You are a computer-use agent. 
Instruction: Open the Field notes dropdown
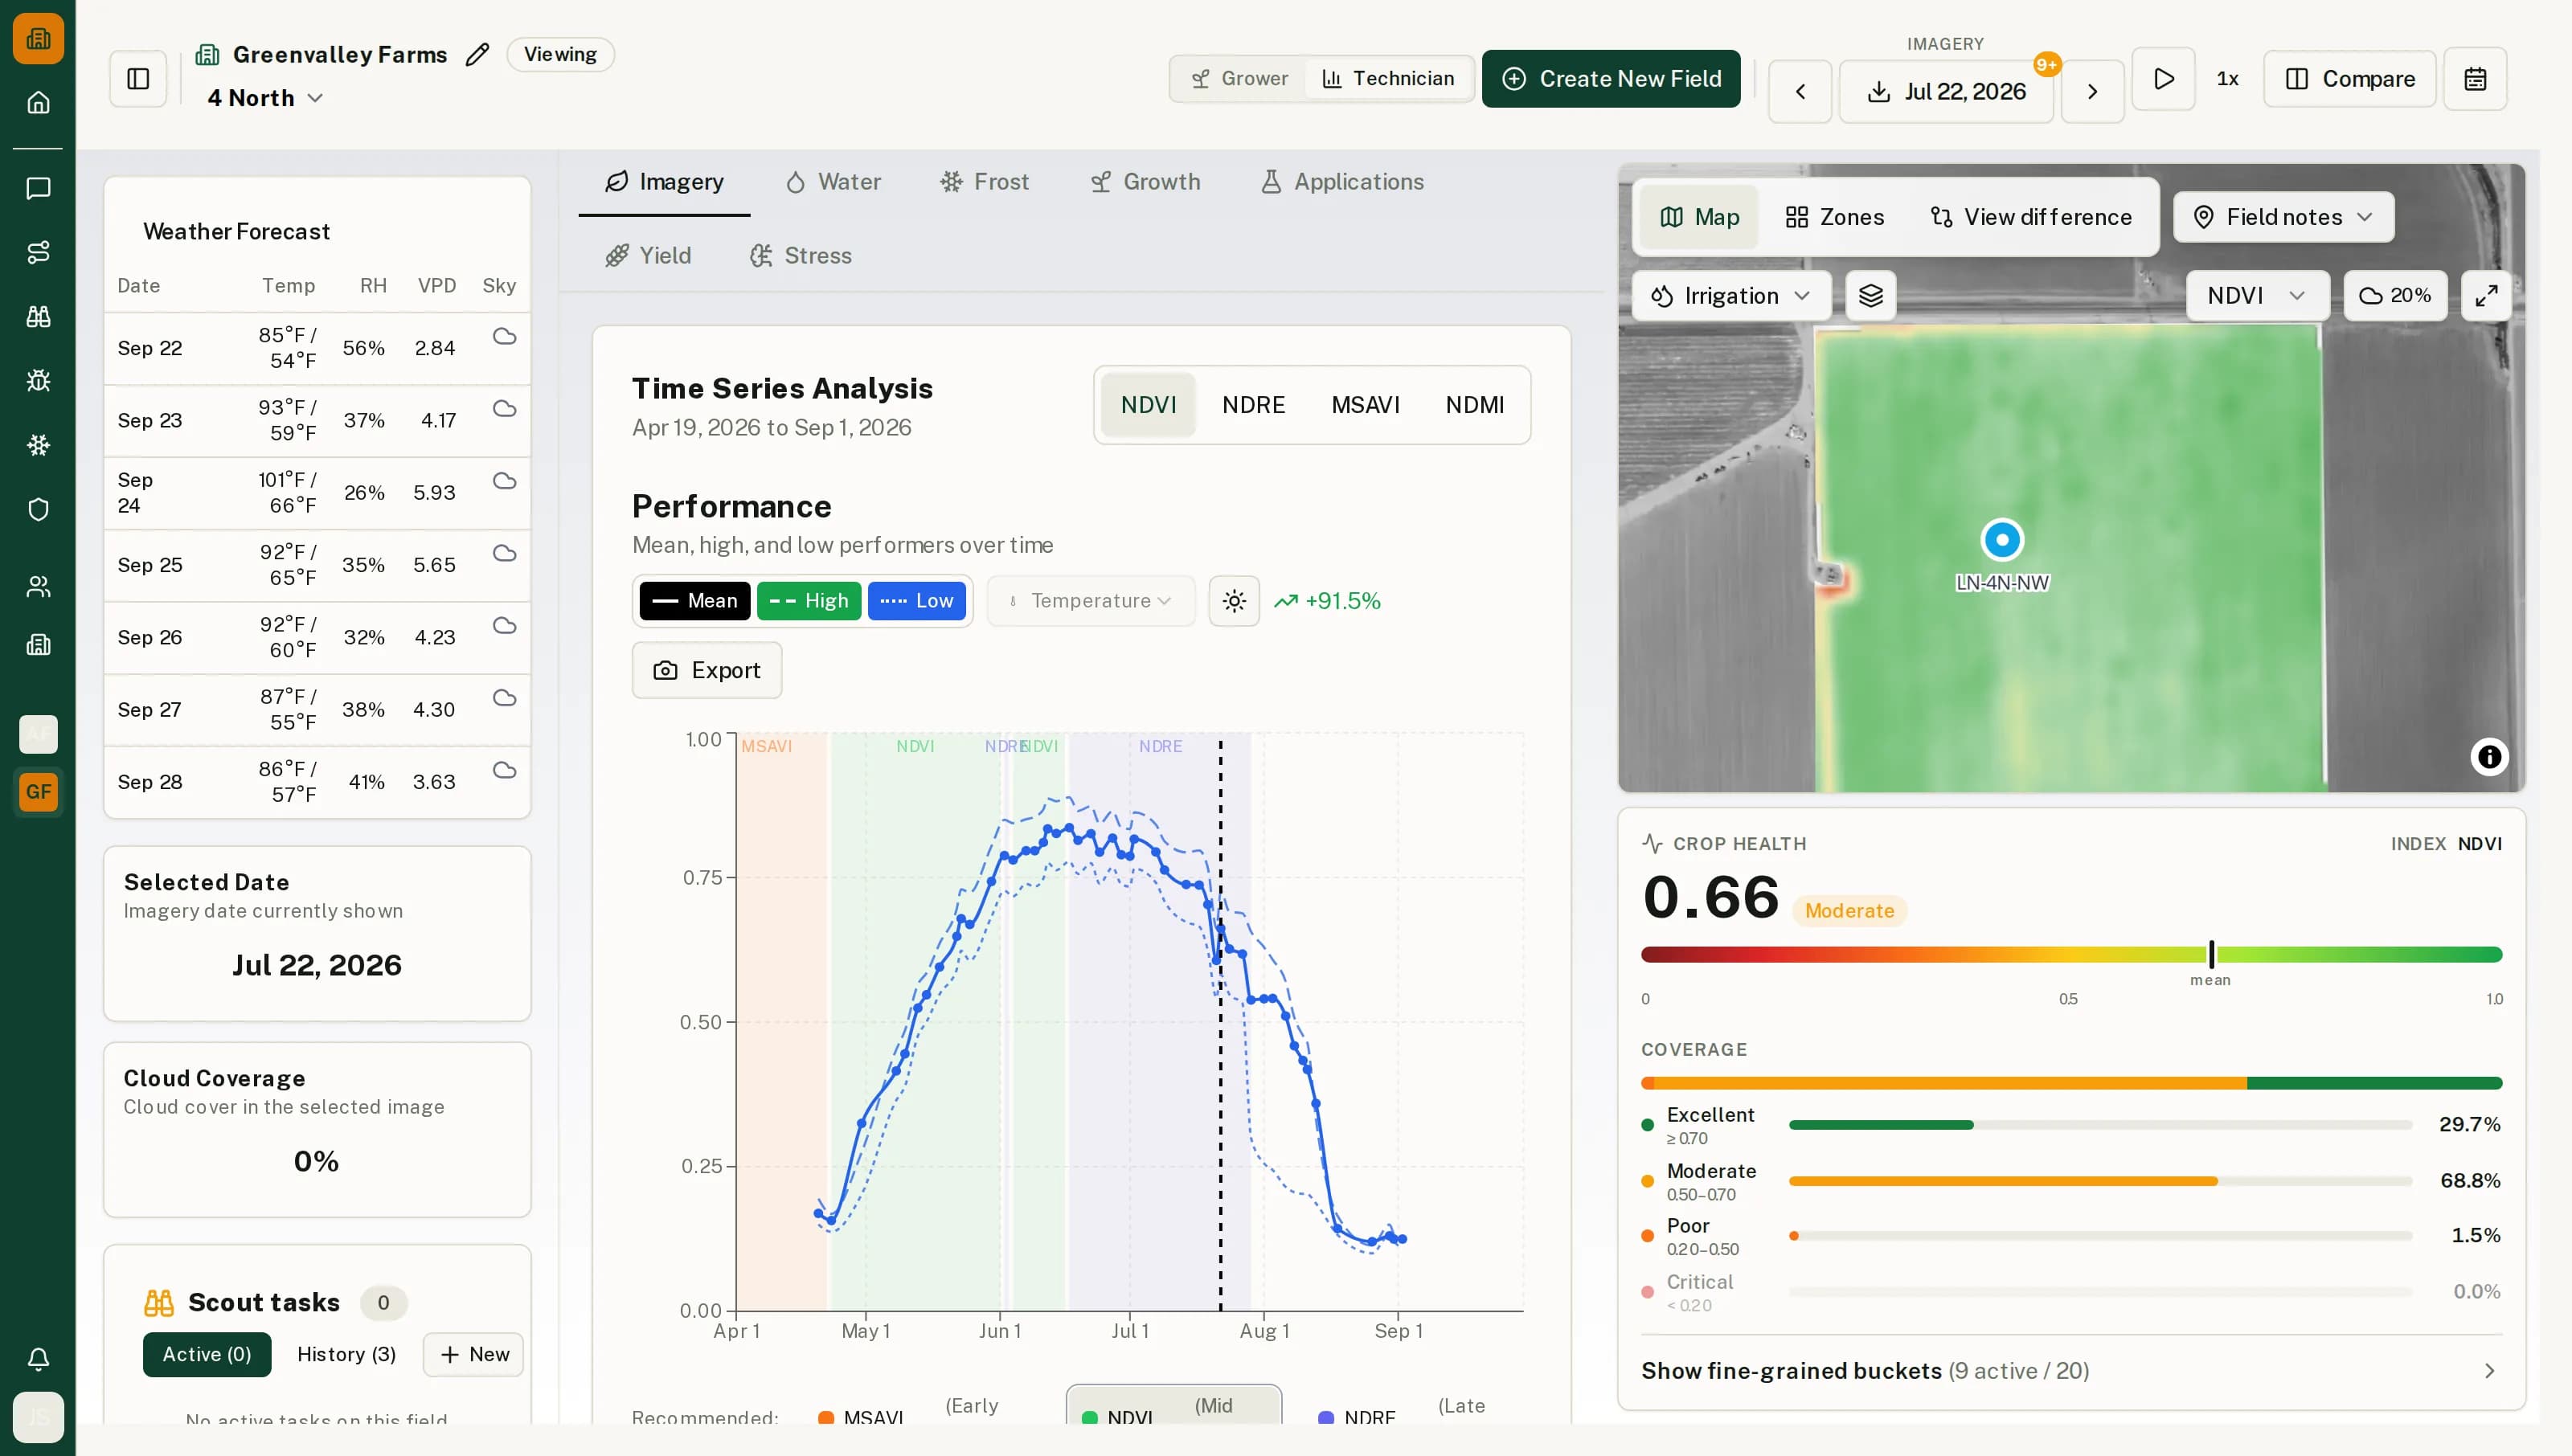click(x=2284, y=217)
